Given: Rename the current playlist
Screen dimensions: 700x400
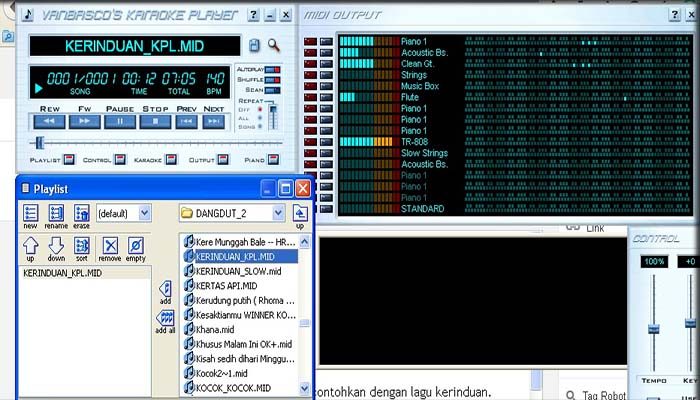Looking at the screenshot, I should (x=56, y=217).
